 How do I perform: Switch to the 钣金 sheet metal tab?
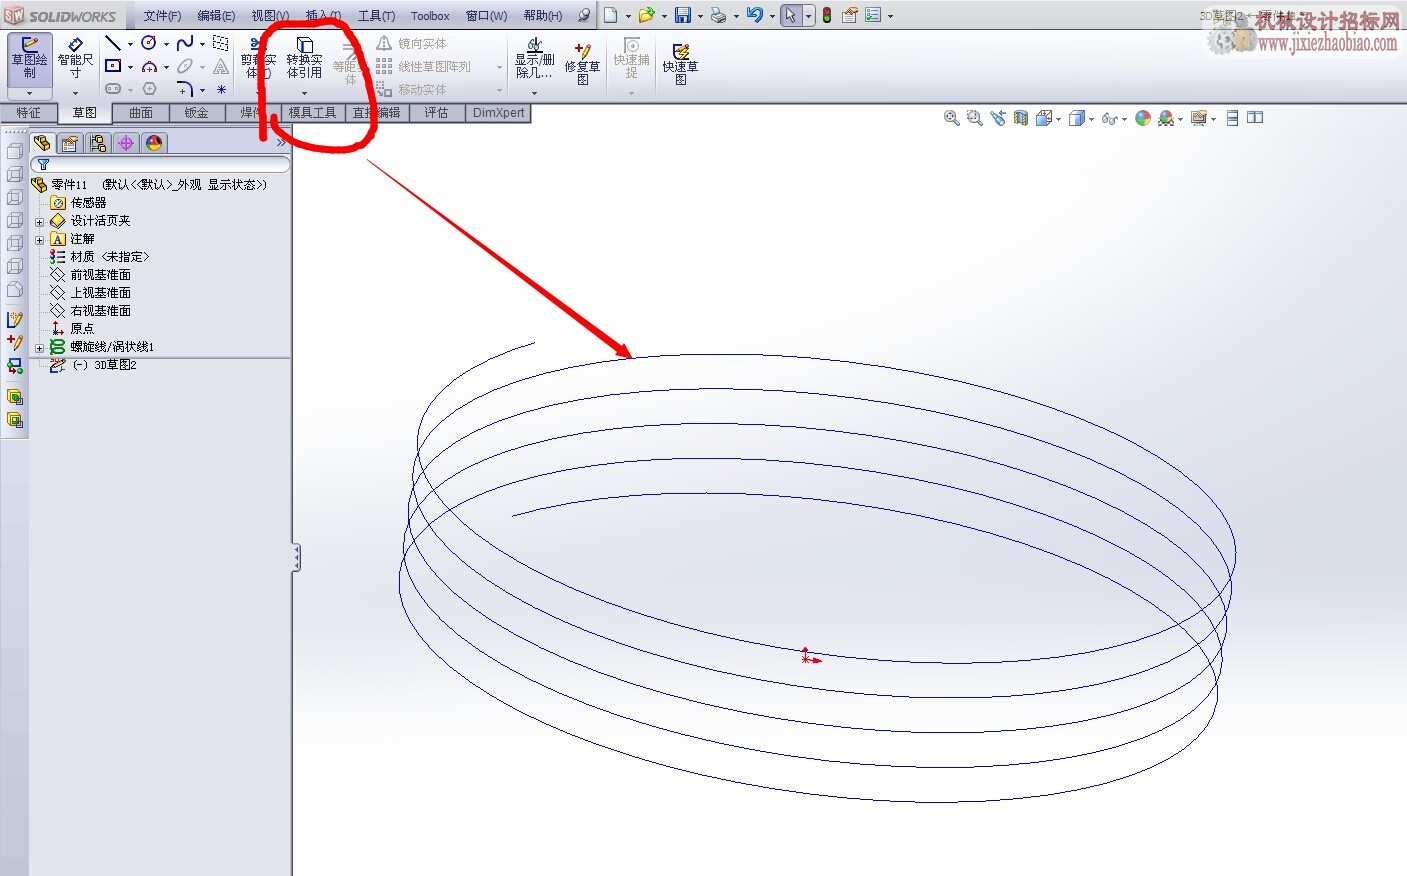coord(197,113)
